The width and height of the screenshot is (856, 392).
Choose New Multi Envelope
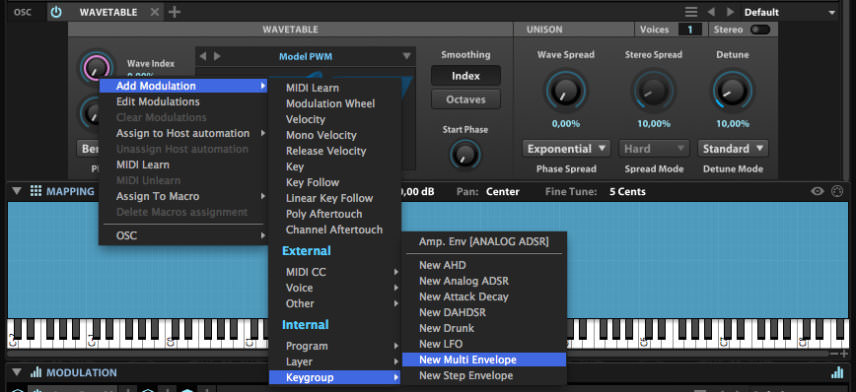coord(484,360)
